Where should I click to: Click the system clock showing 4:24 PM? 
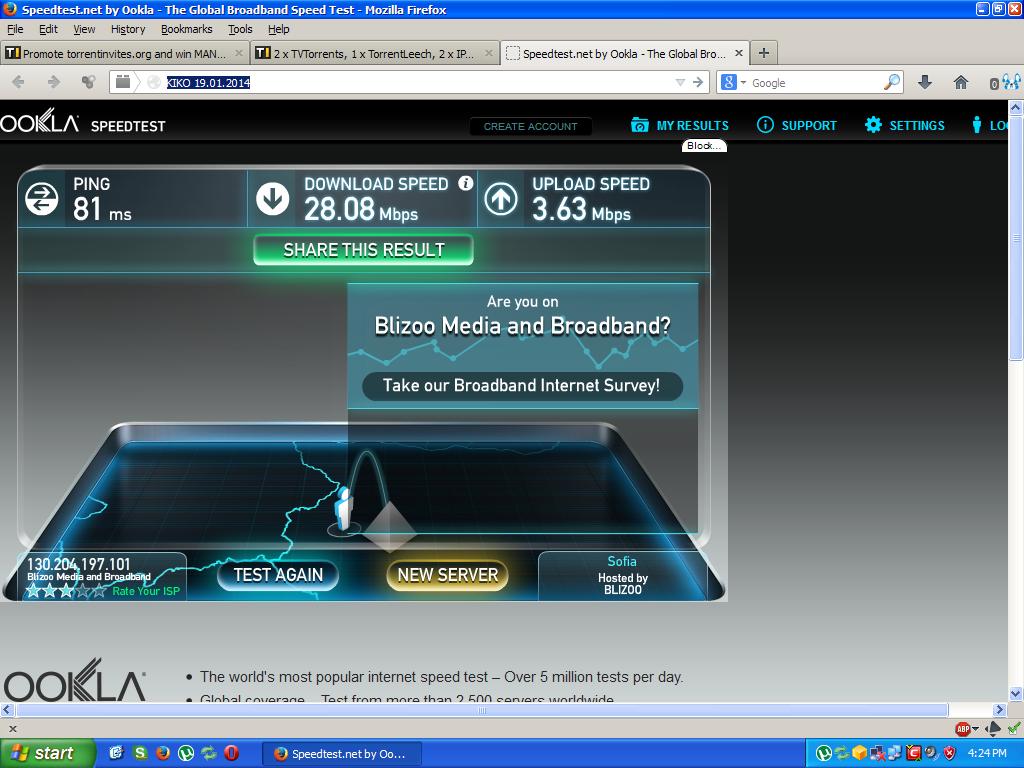click(987, 753)
